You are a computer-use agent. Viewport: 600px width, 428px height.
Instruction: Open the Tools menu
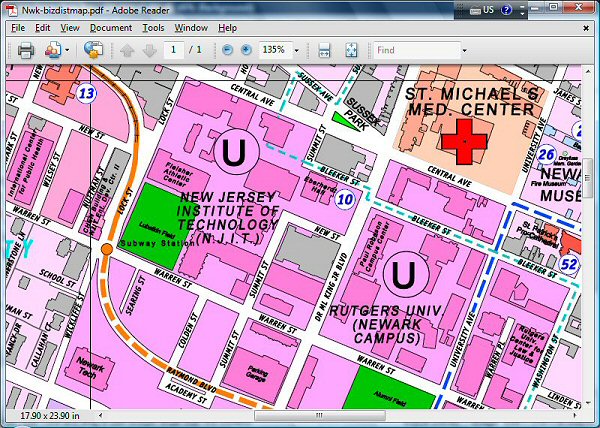pyautogui.click(x=153, y=28)
